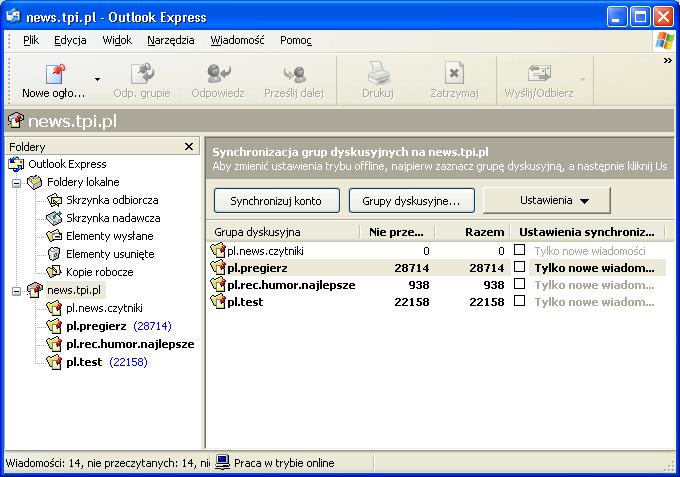The height and width of the screenshot is (477, 680).
Task: Click the Drukuj printer icon
Action: tap(377, 75)
